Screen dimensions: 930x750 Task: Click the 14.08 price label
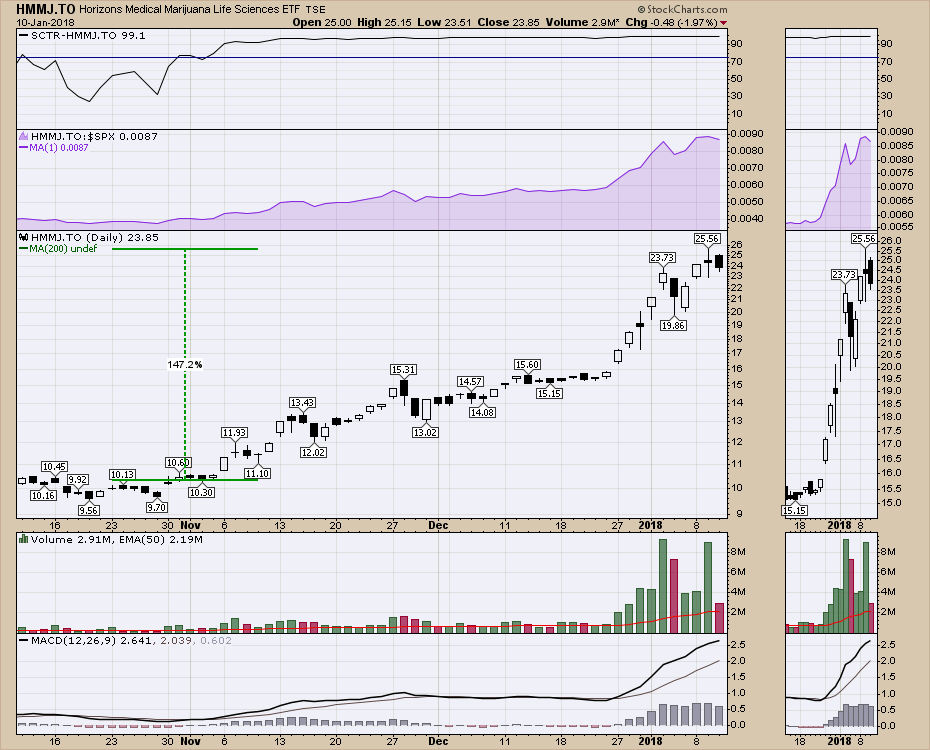pos(482,413)
